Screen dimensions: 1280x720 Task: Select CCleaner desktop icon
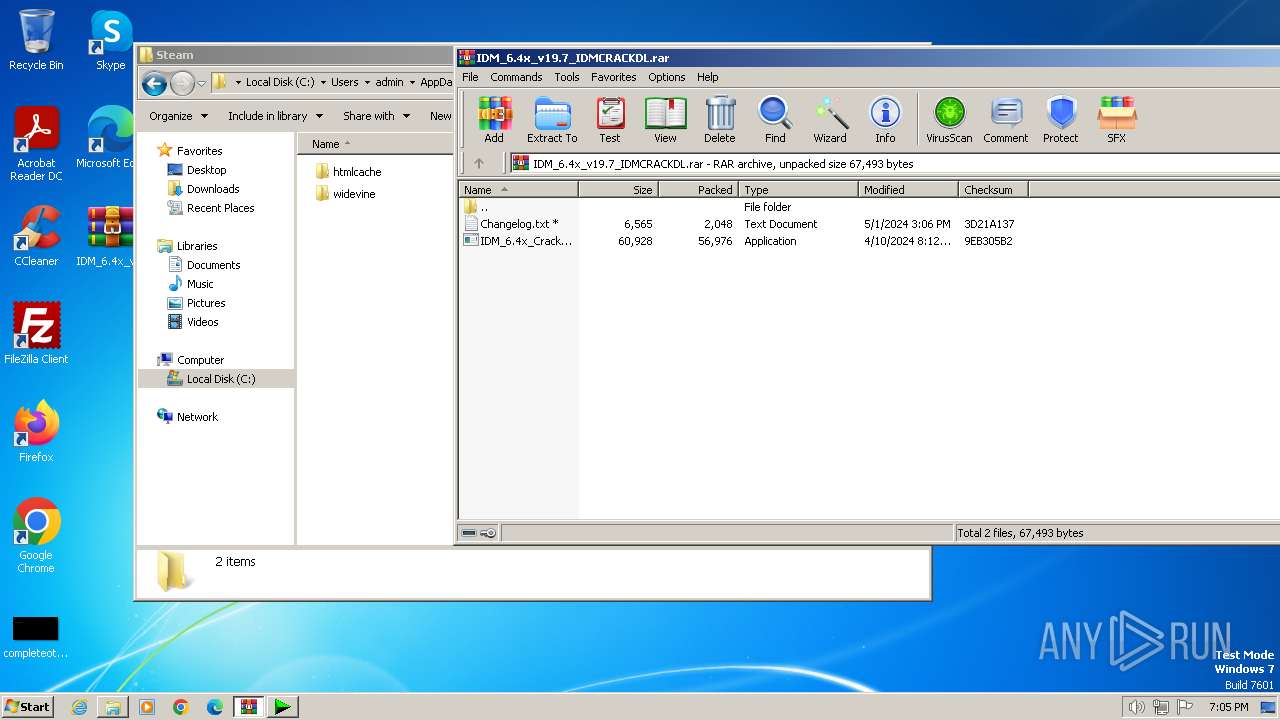[x=36, y=236]
